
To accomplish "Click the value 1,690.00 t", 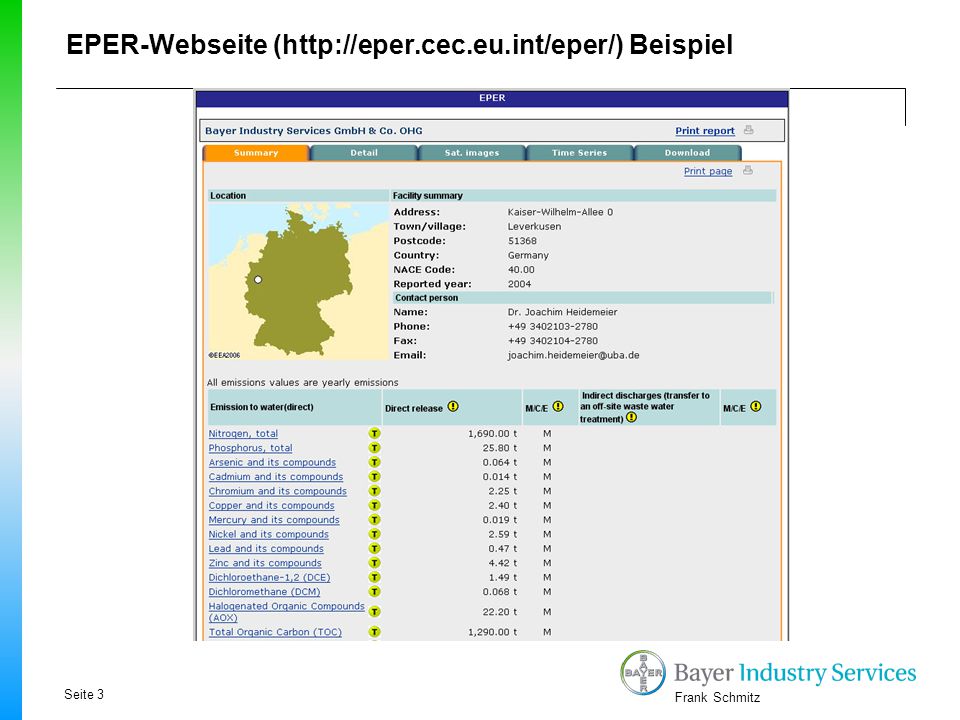I will click(492, 433).
